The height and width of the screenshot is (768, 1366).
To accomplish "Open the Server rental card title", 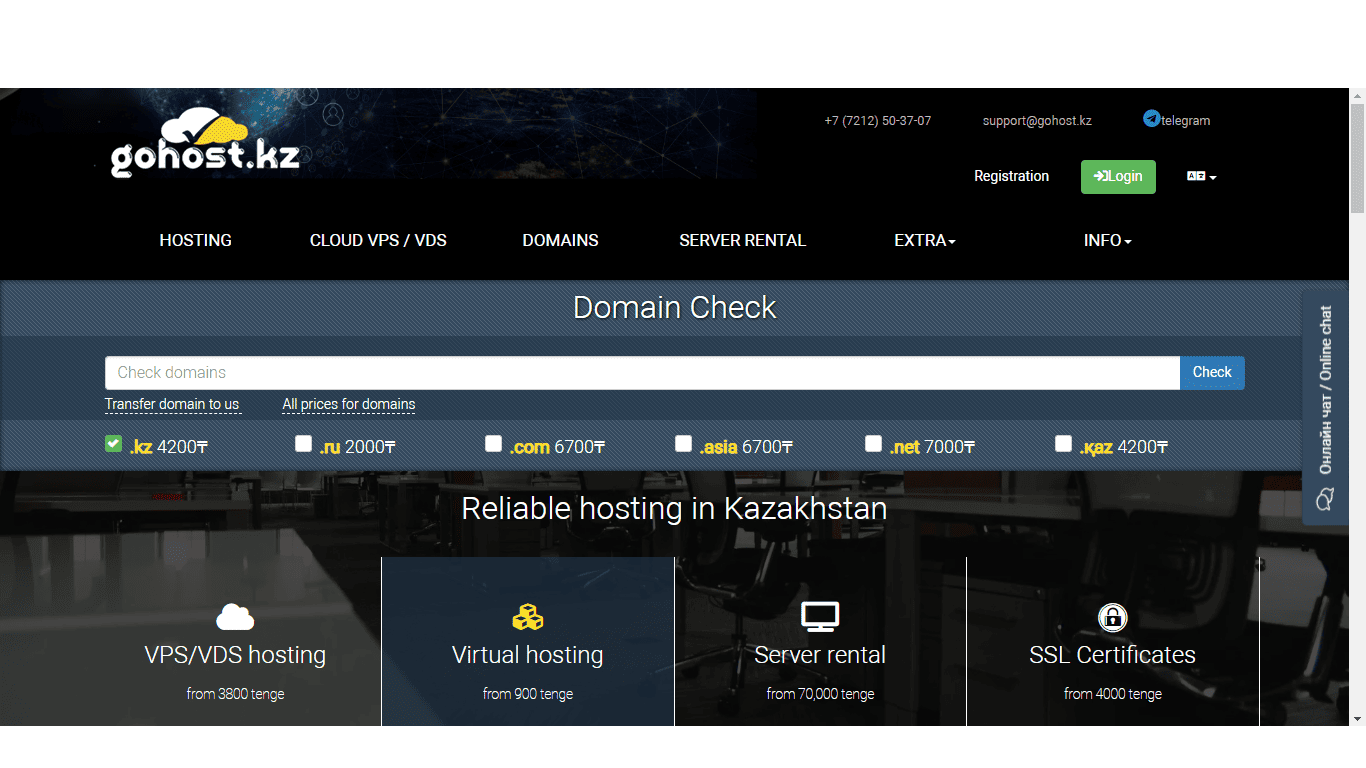I will 820,655.
